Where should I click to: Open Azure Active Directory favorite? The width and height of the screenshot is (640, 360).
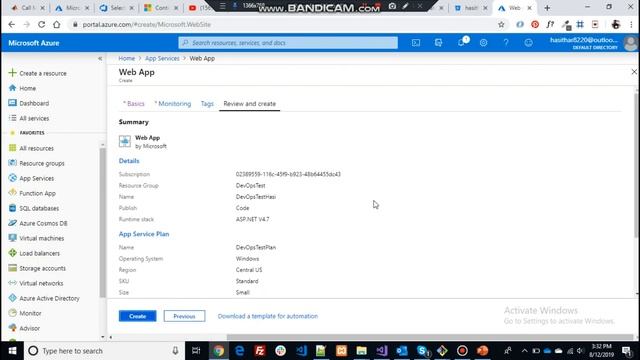click(44, 298)
